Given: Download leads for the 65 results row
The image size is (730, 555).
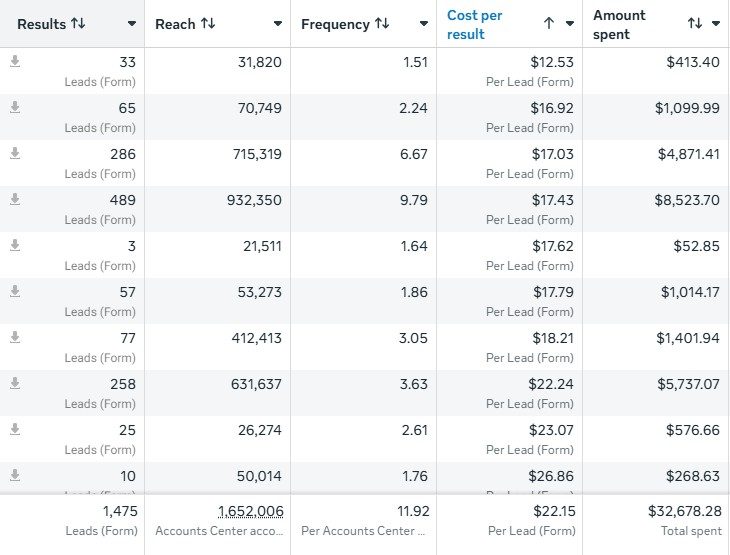Looking at the screenshot, I should [15, 107].
